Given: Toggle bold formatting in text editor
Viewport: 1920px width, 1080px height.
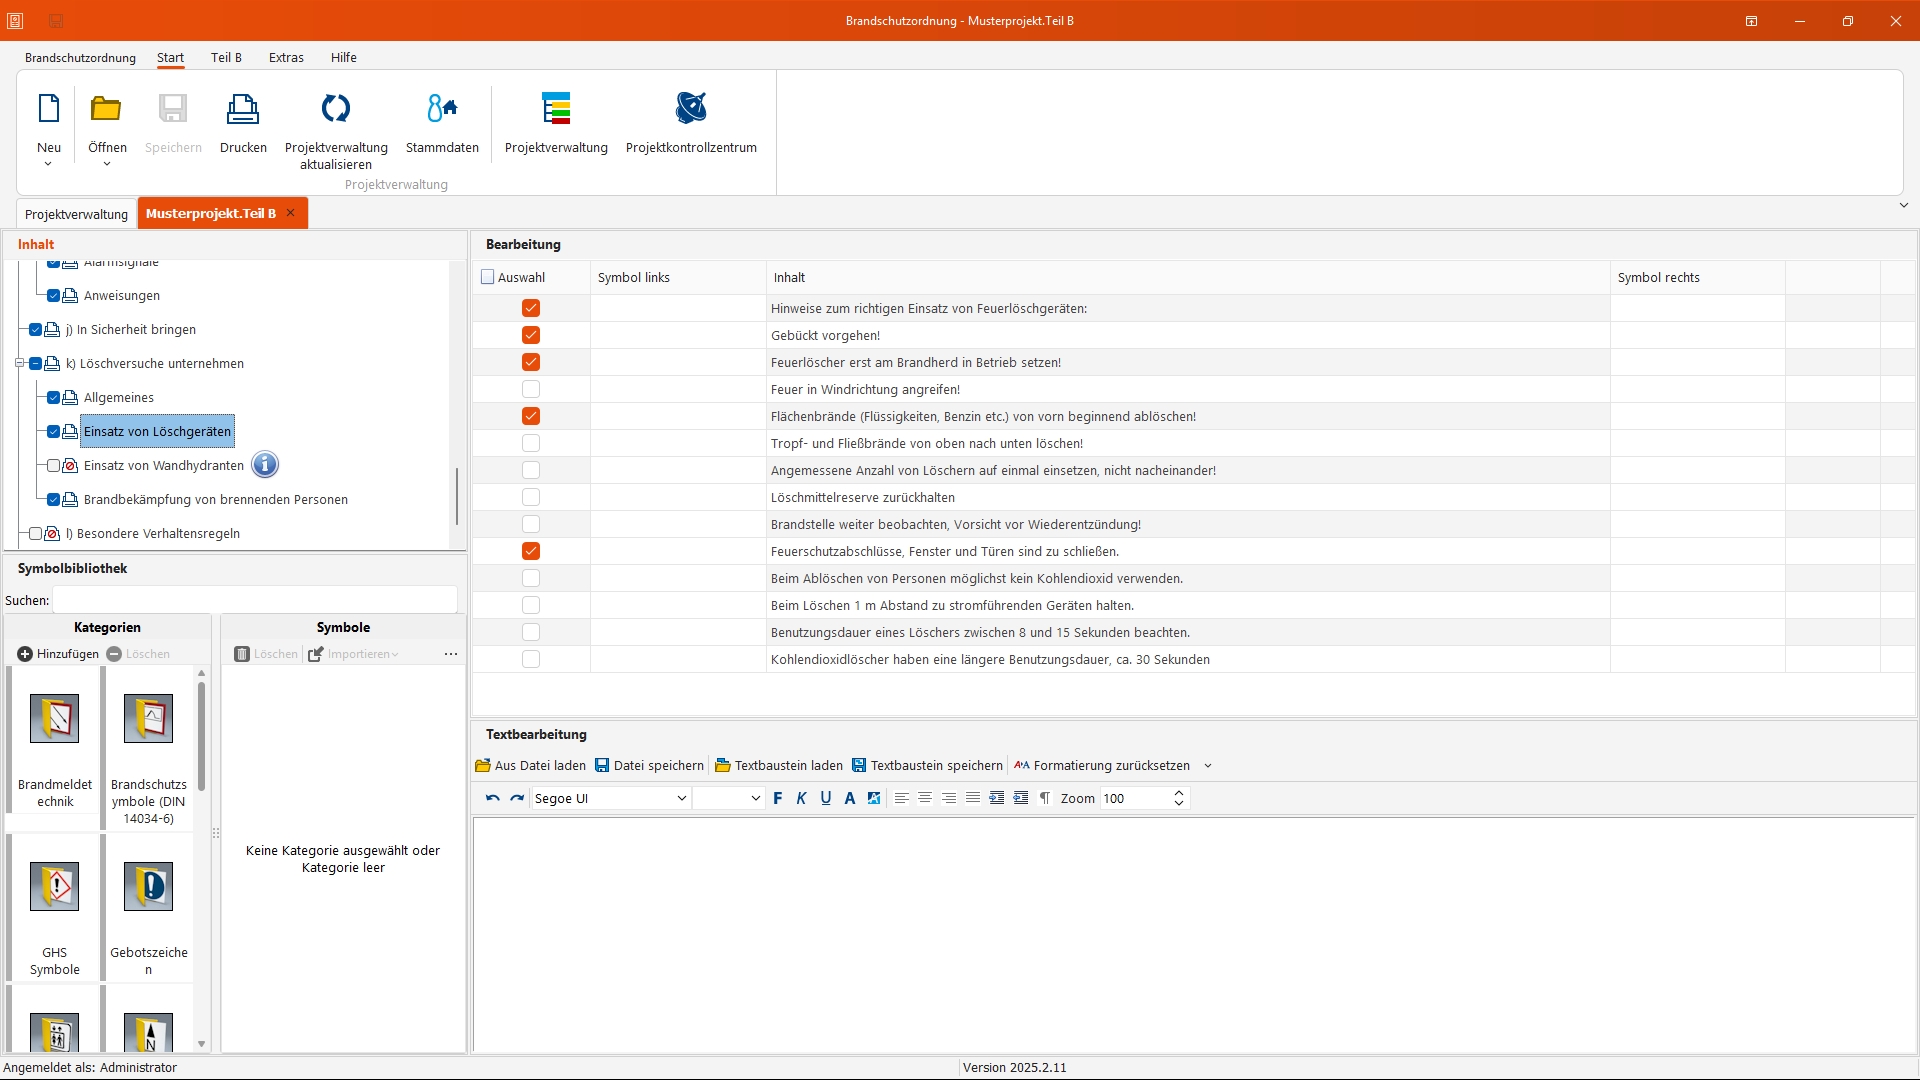Looking at the screenshot, I should [x=778, y=798].
